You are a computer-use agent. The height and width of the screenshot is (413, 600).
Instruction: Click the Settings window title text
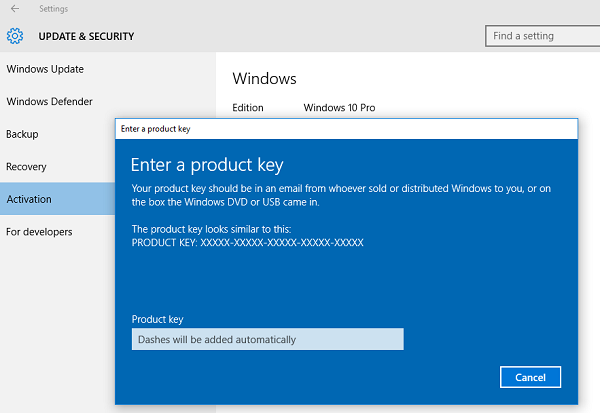tap(54, 9)
